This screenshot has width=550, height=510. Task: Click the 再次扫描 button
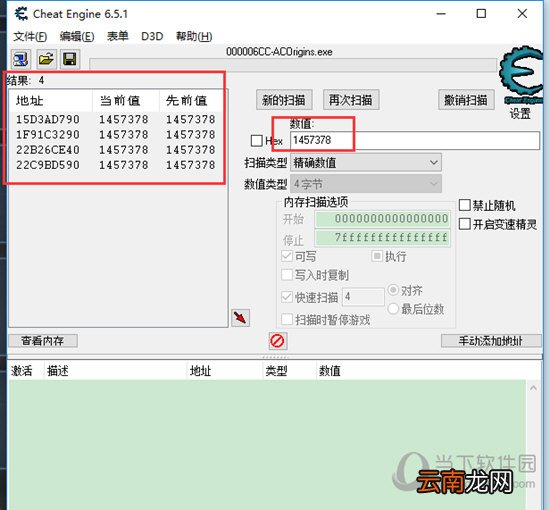(x=351, y=100)
